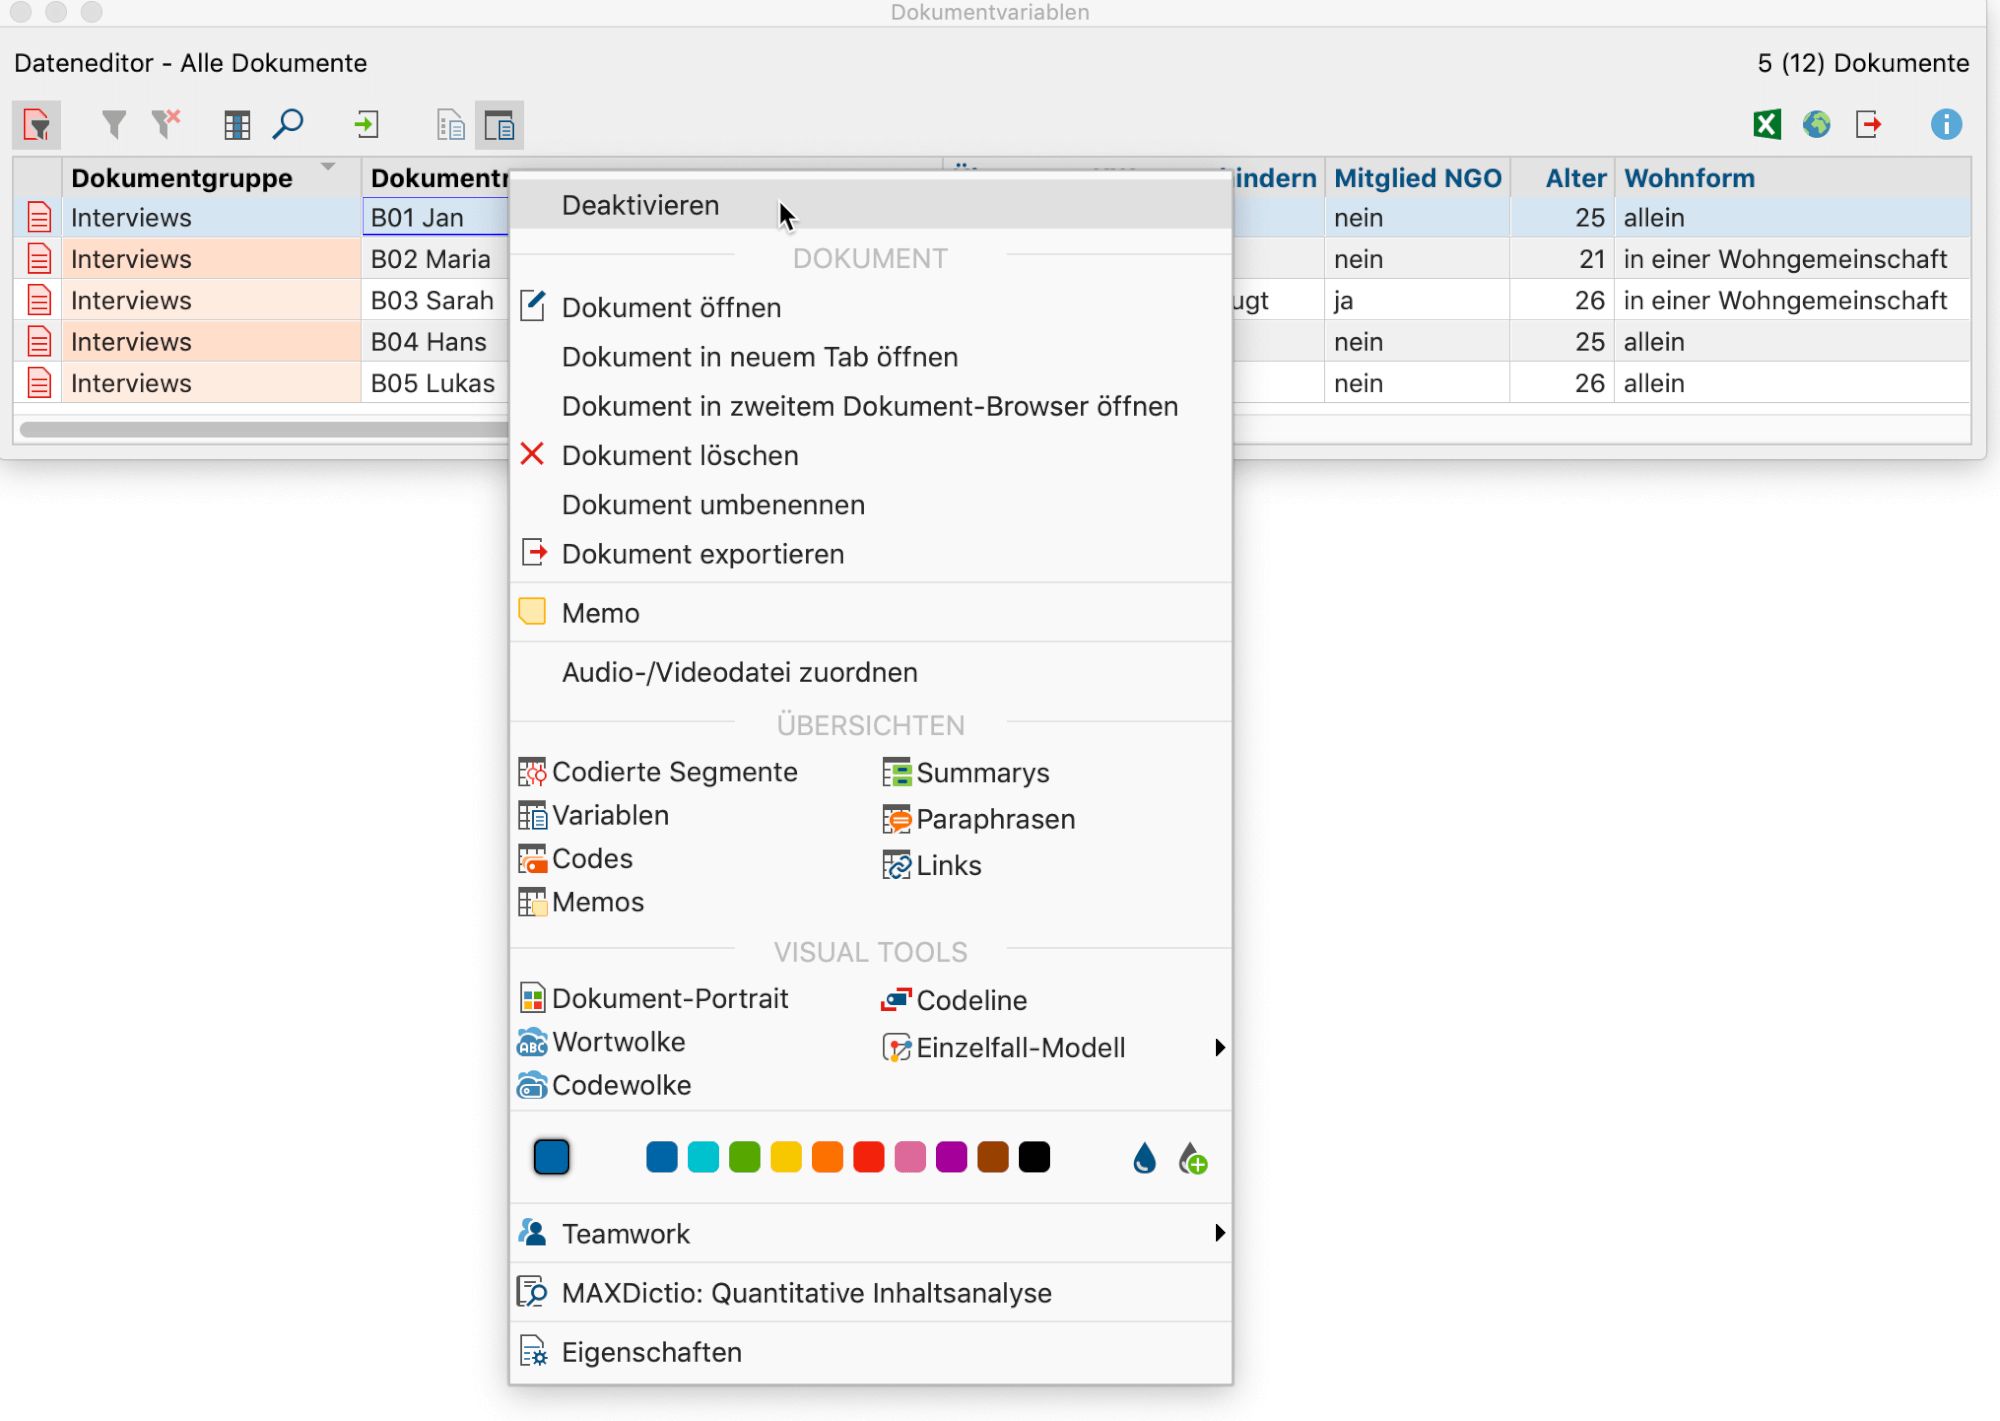This screenshot has width=2000, height=1421.
Task: Open the Variablen overview
Action: click(x=594, y=815)
